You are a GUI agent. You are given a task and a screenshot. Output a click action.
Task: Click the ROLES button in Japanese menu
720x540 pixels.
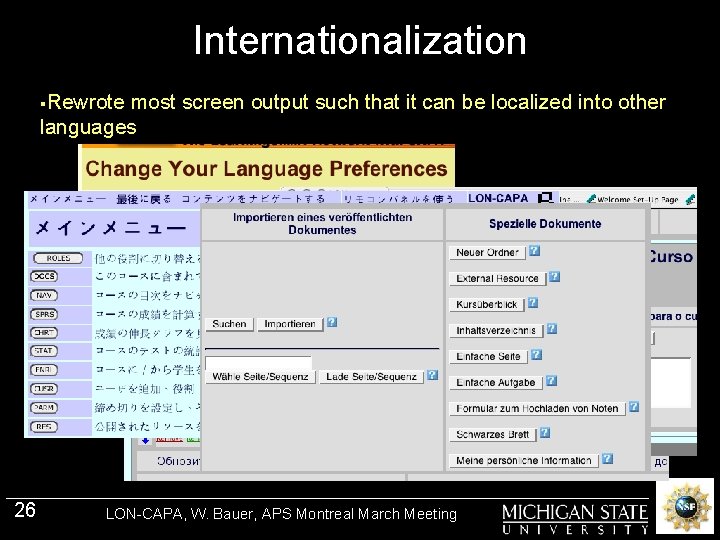click(x=58, y=259)
